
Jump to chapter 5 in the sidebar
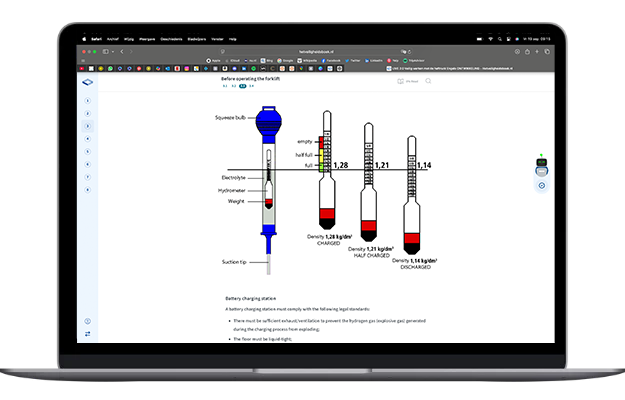coord(88,151)
